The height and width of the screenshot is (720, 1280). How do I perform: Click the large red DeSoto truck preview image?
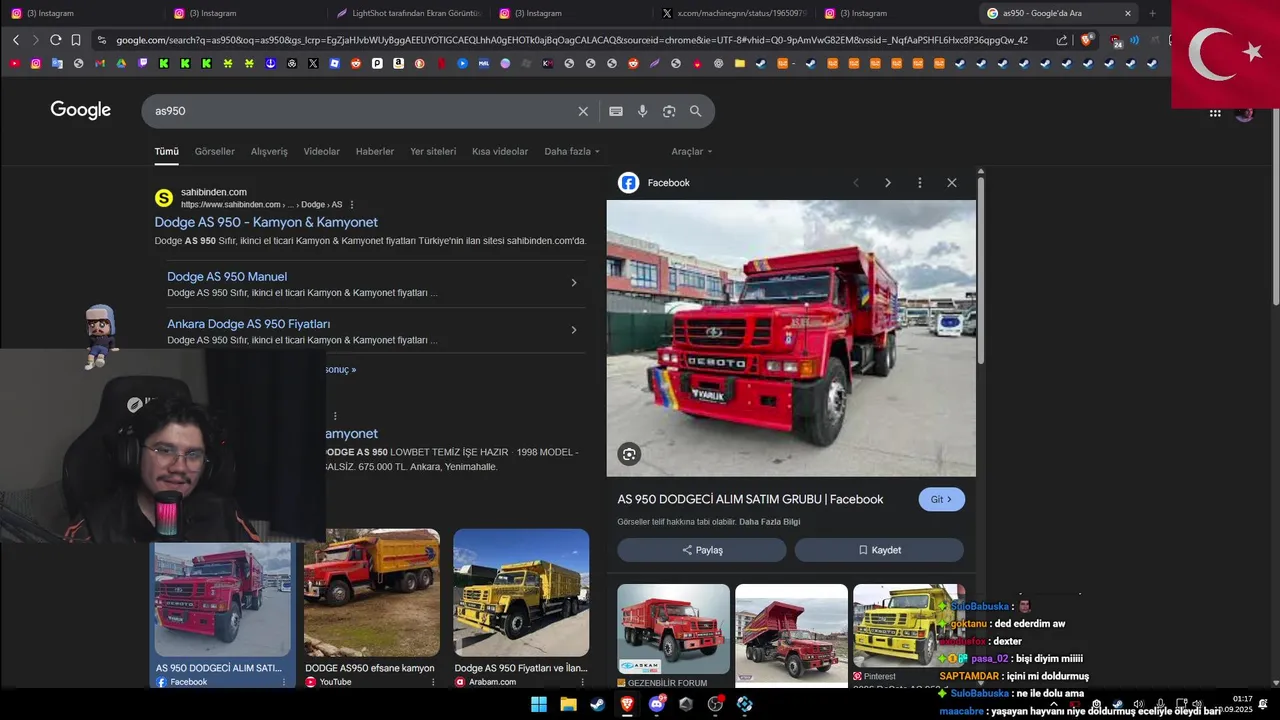tap(791, 338)
